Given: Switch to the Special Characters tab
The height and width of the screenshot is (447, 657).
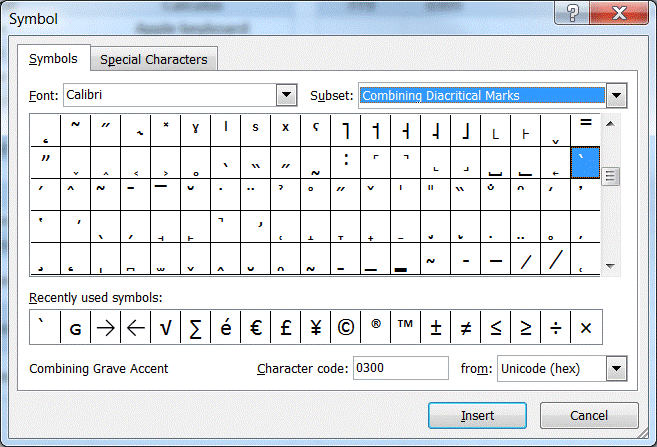Looking at the screenshot, I should coord(154,60).
